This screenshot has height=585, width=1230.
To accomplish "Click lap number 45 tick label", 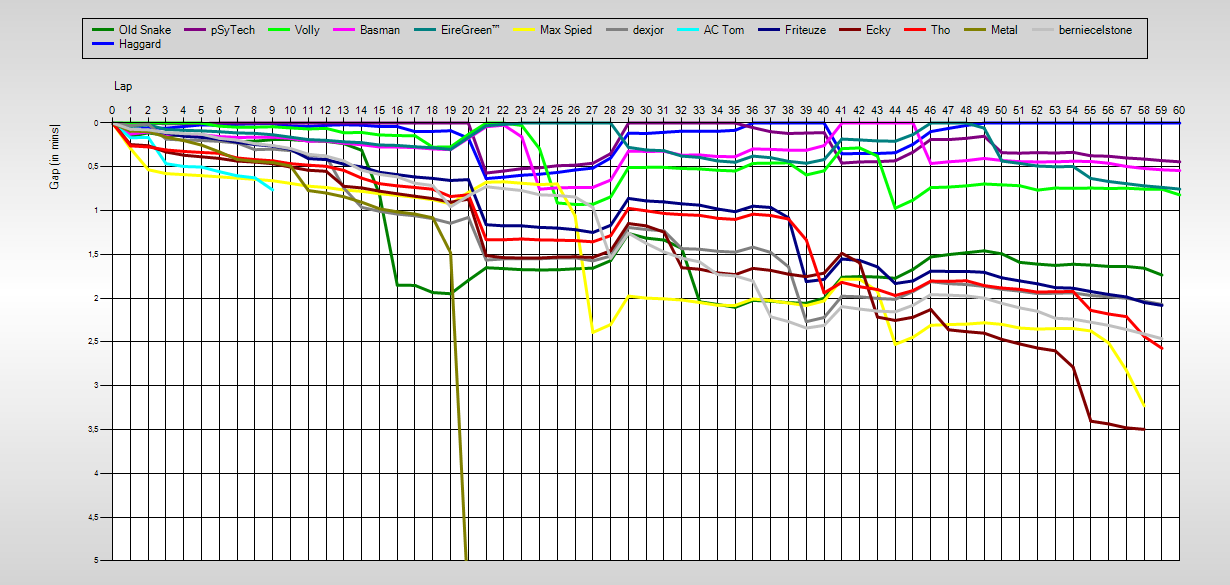I will pyautogui.click(x=913, y=109).
